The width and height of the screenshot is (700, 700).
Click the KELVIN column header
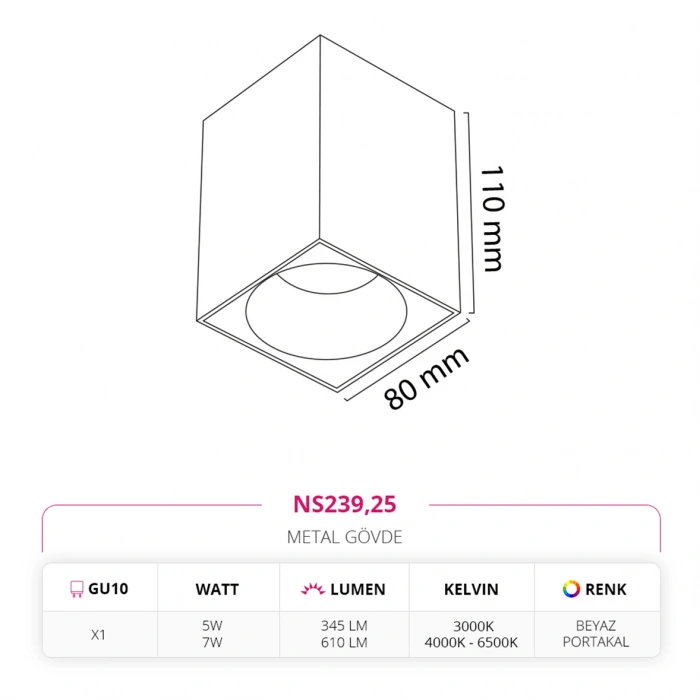coord(471,589)
